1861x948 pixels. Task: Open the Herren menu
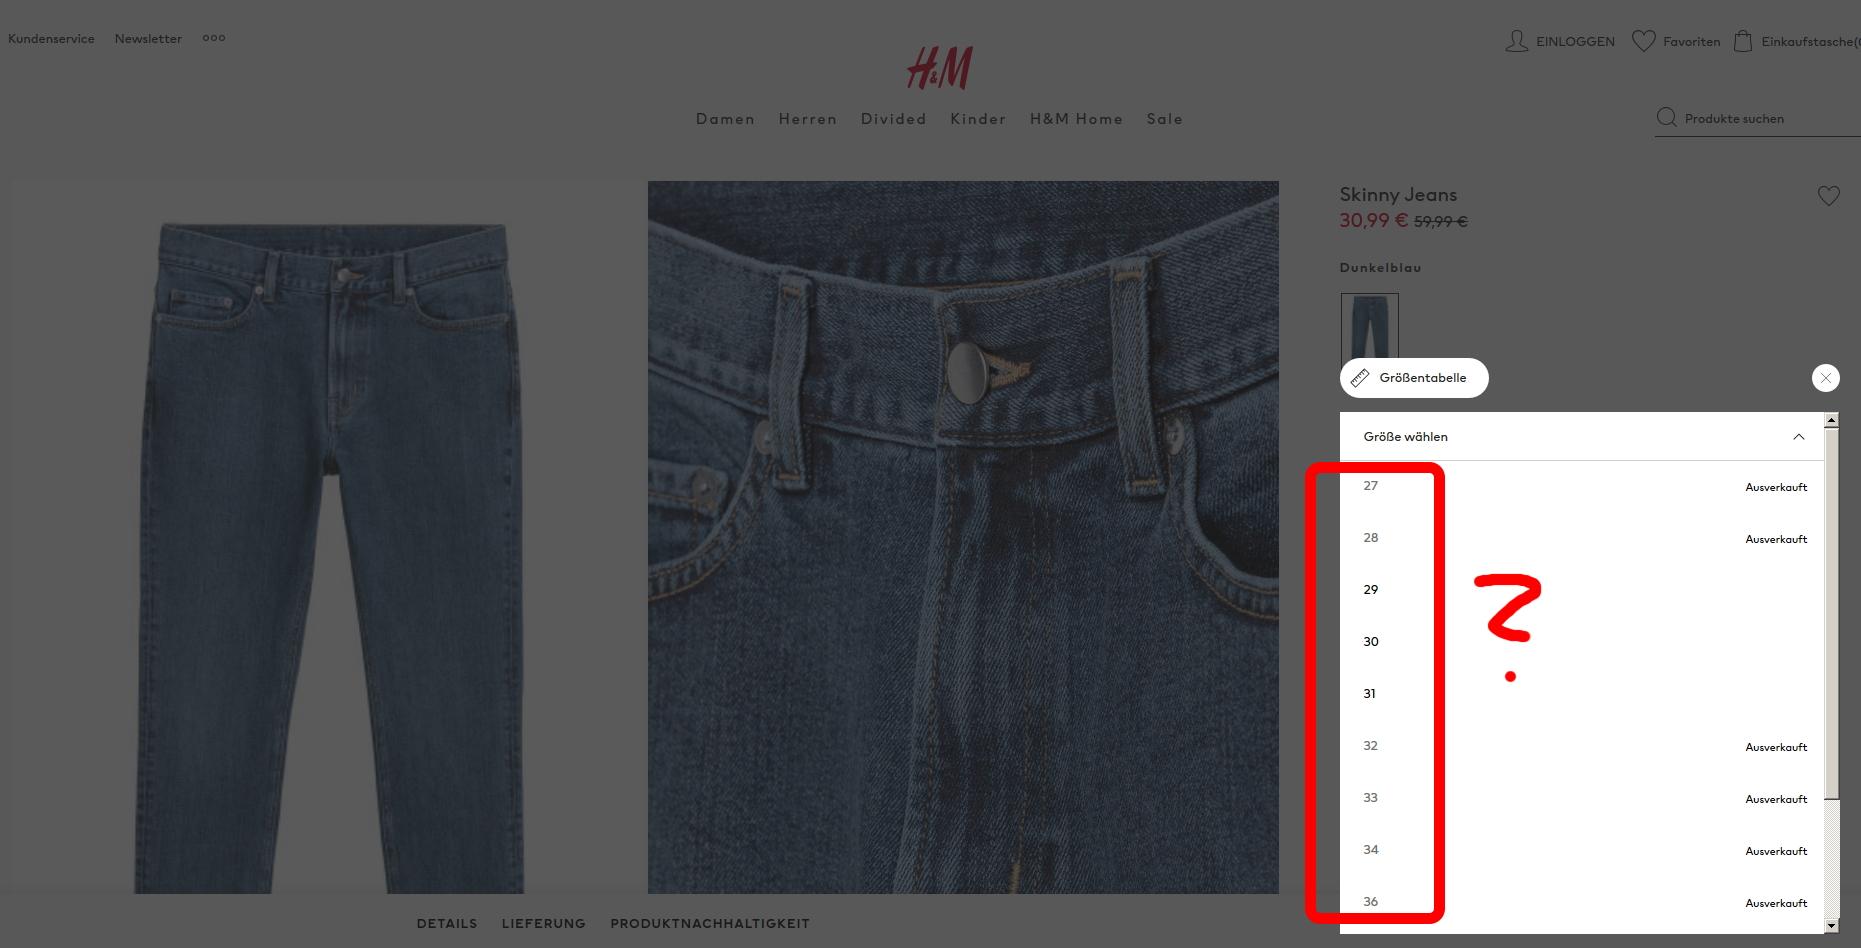807,119
